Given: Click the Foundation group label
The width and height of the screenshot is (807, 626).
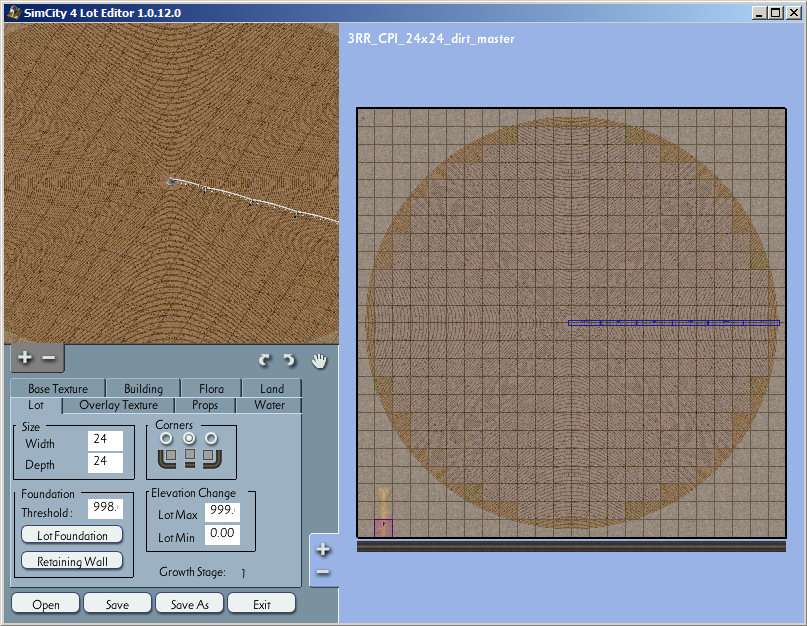Looking at the screenshot, I should [48, 494].
